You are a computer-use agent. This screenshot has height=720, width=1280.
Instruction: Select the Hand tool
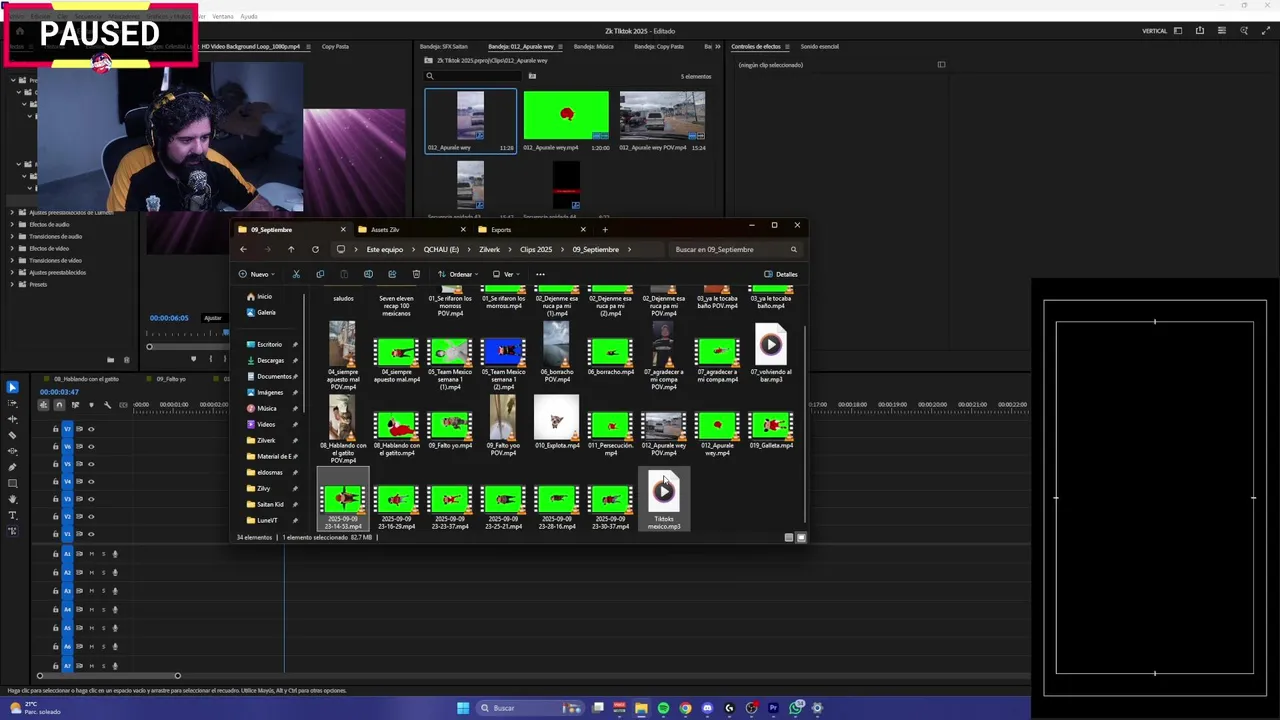click(x=13, y=499)
